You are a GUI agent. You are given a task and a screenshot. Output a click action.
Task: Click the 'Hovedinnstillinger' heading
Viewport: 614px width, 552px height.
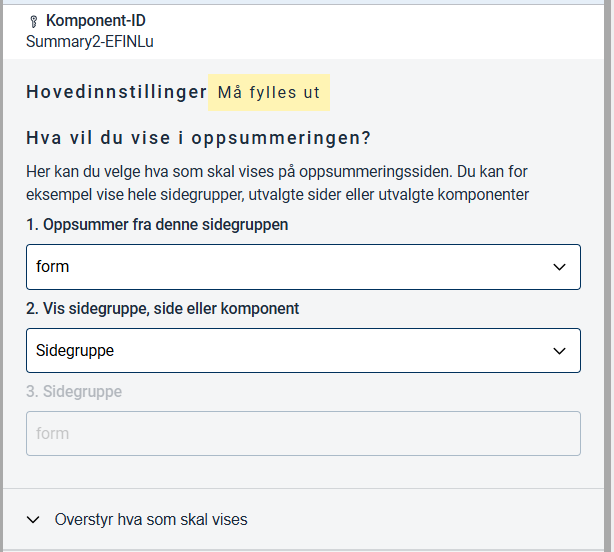pos(116,93)
